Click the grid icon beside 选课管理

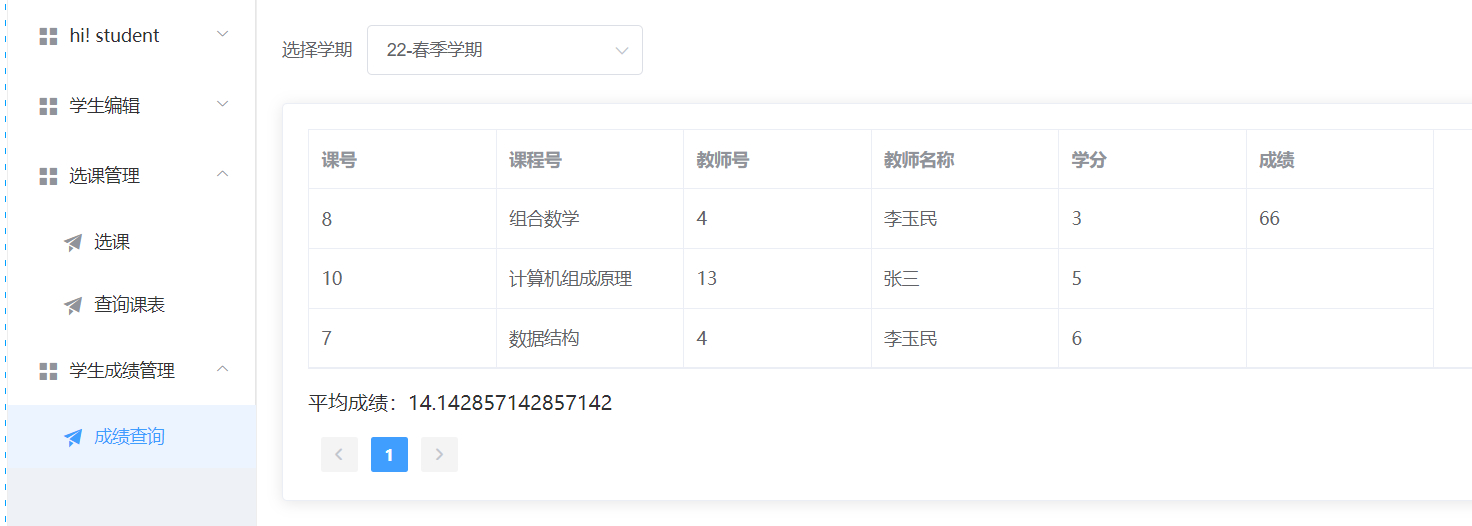click(x=48, y=176)
